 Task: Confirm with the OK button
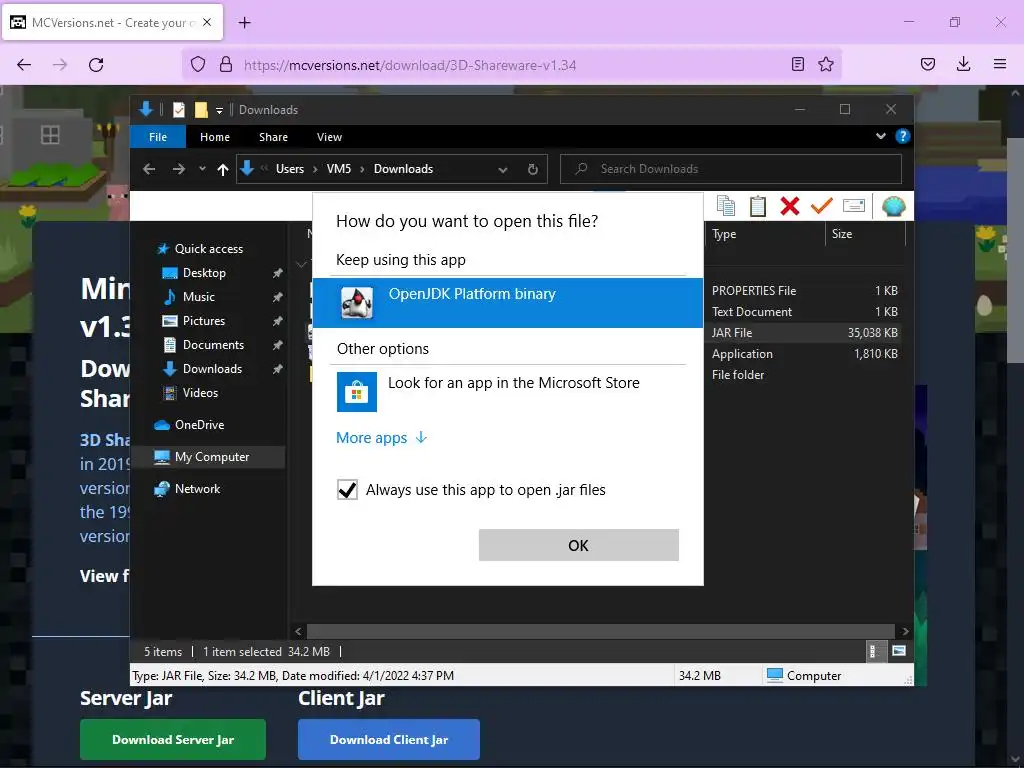(579, 545)
